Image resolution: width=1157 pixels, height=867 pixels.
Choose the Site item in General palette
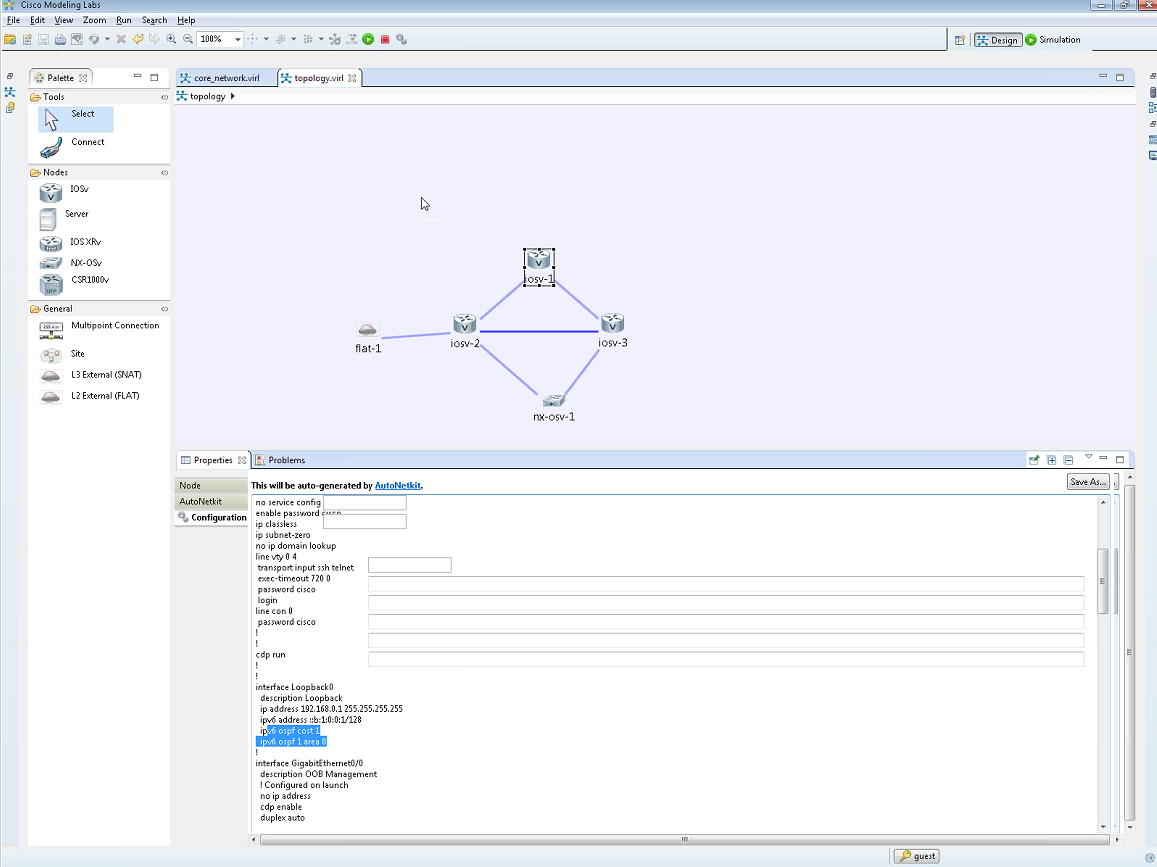tap(62, 355)
